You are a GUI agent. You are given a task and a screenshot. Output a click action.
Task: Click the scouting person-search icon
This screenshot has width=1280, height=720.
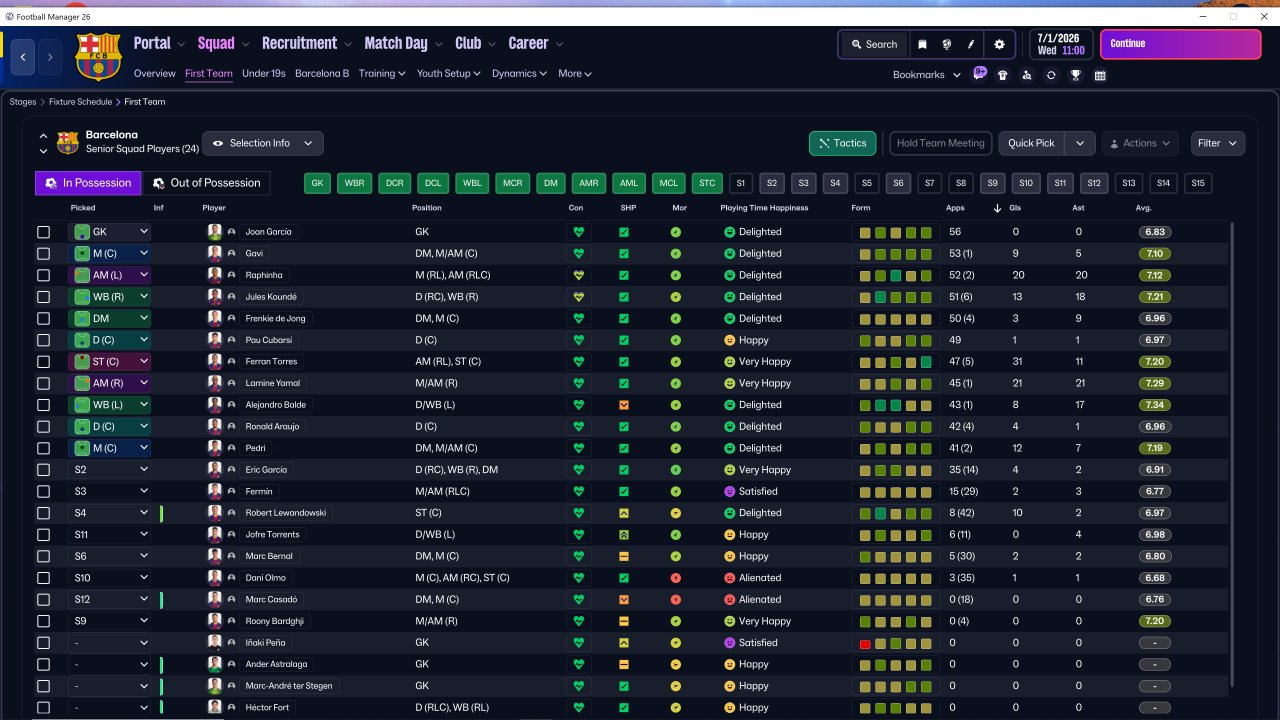point(1027,75)
